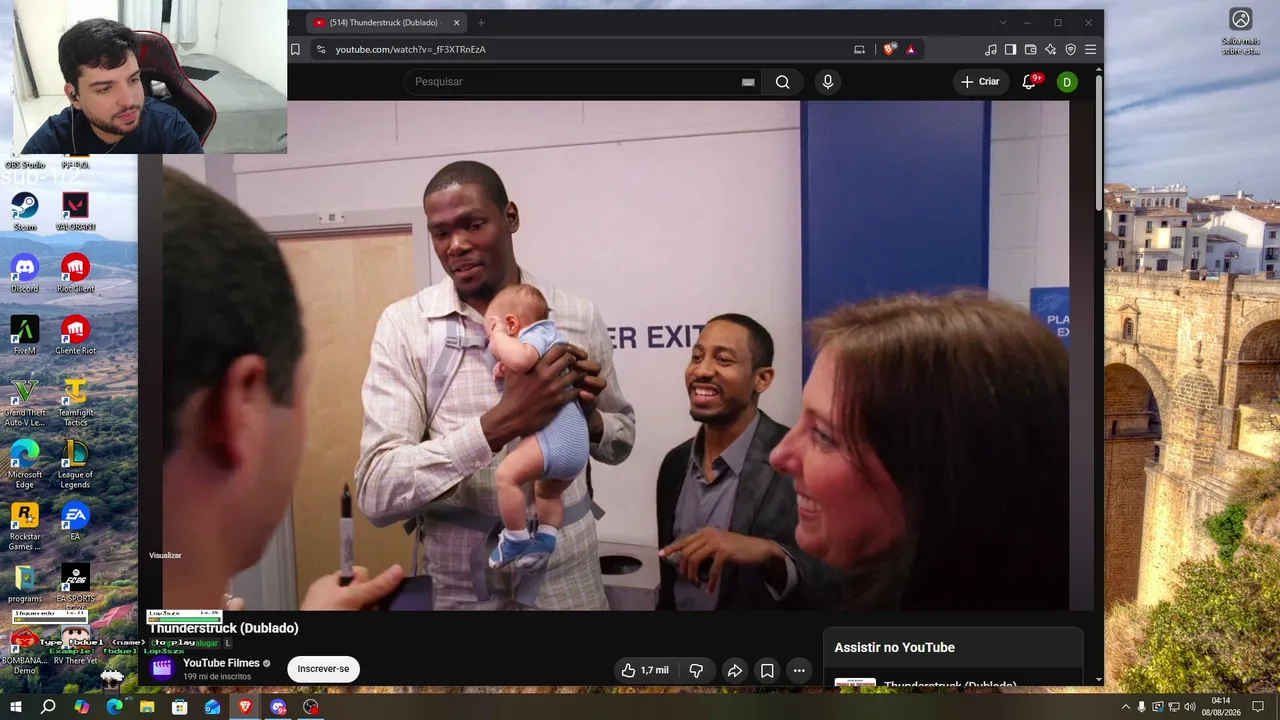
Task: Share the Thunderstruck video
Action: click(x=734, y=670)
